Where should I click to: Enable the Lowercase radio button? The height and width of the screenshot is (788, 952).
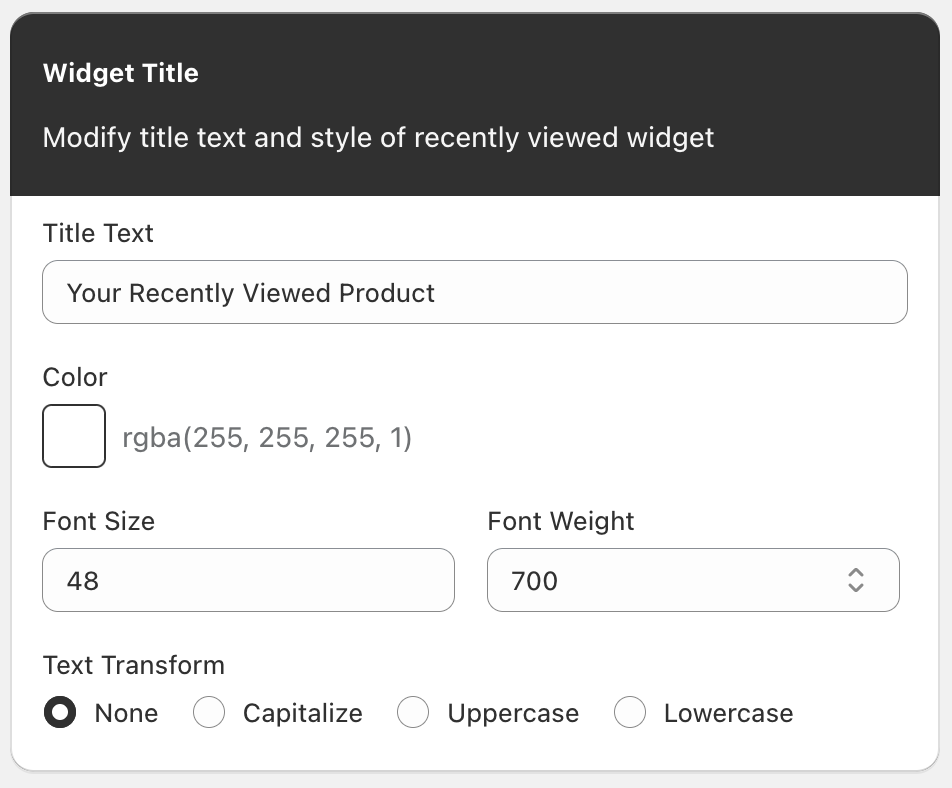(x=630, y=713)
